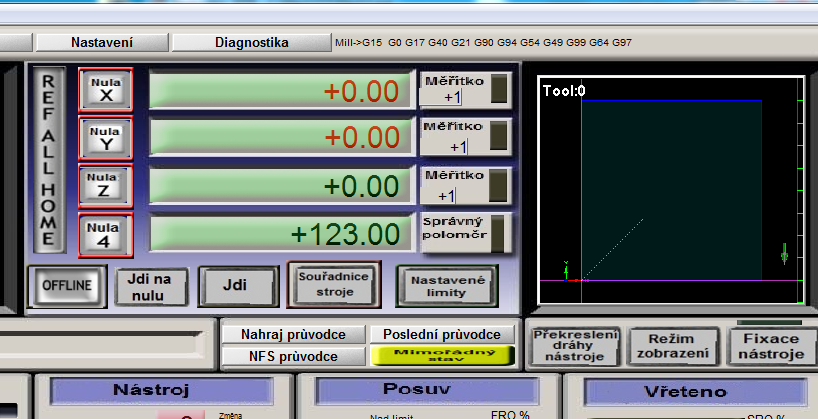Toggle Souřadnice stroje machine coordinates
Screen dimensions: 818x419
[x=334, y=285]
